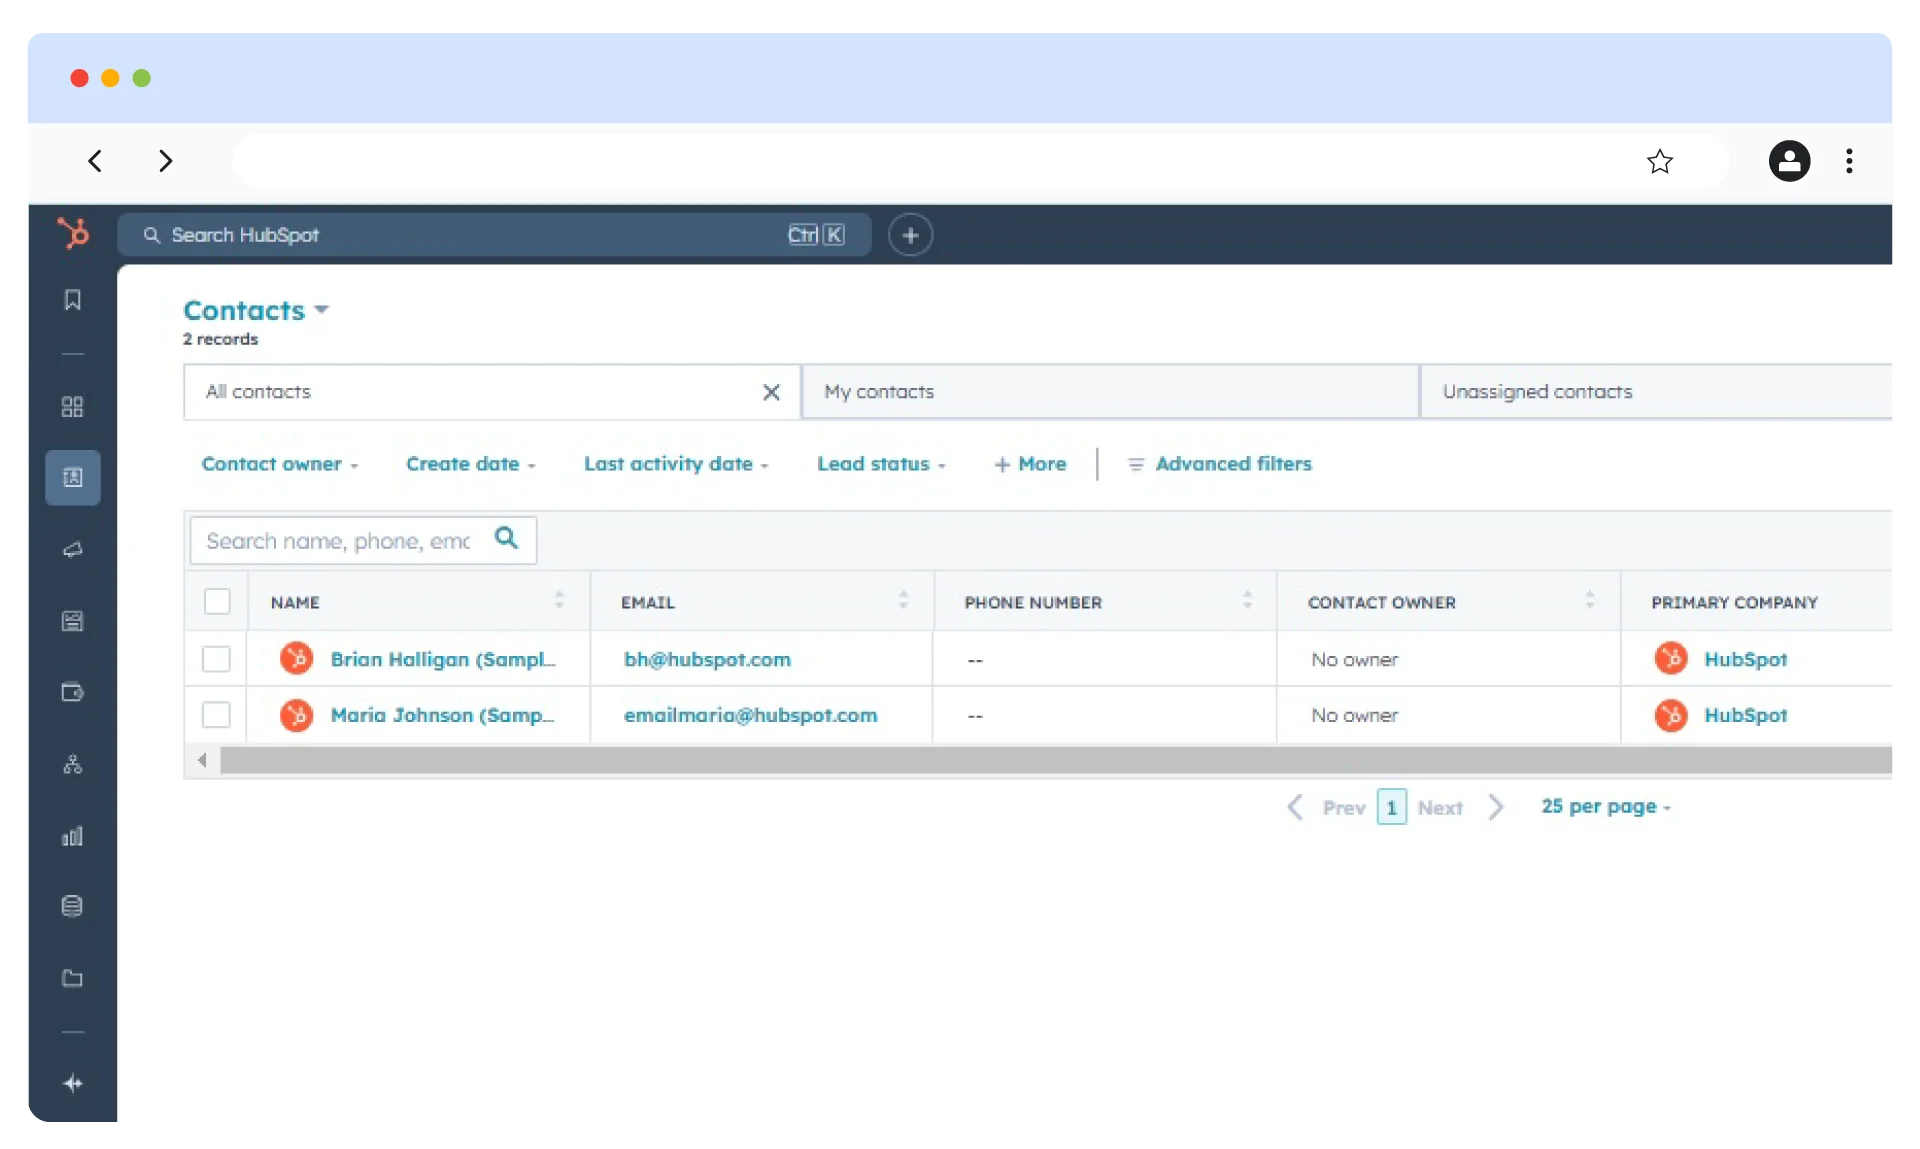
Task: Bookmark page with the star icon
Action: pyautogui.click(x=1660, y=162)
